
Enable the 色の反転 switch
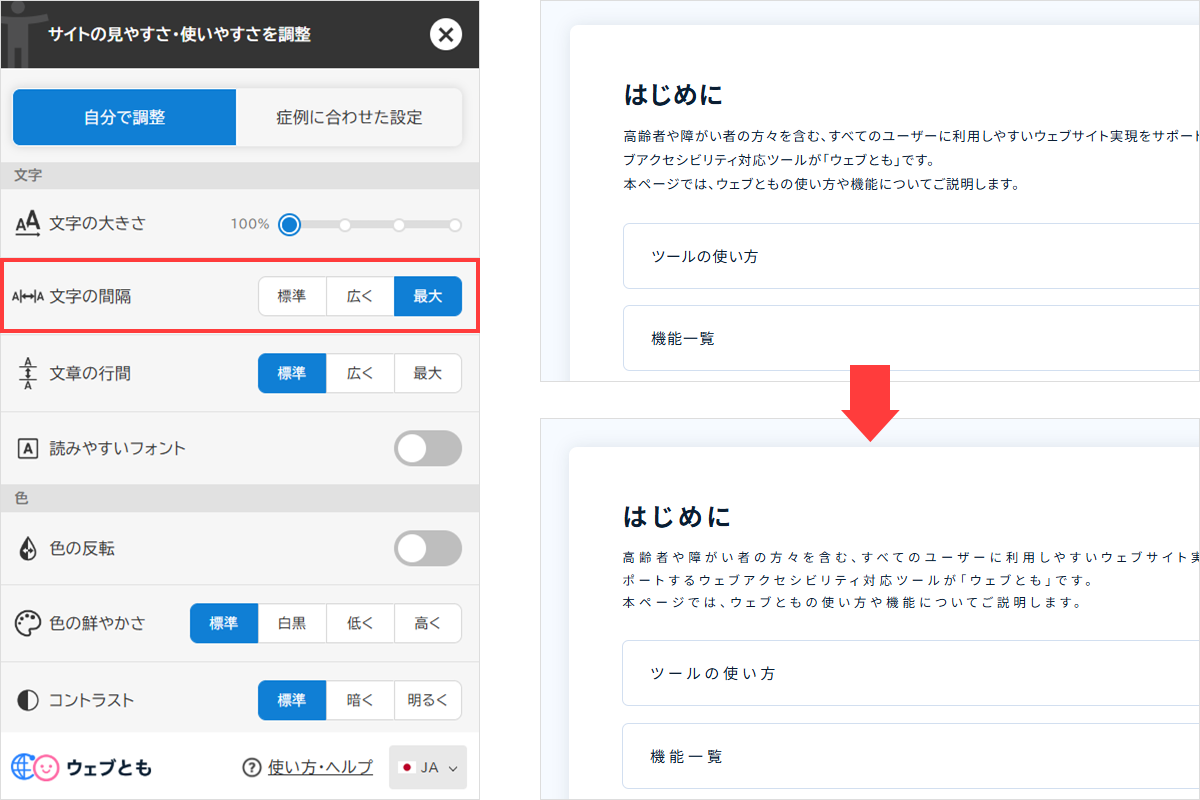pos(428,548)
